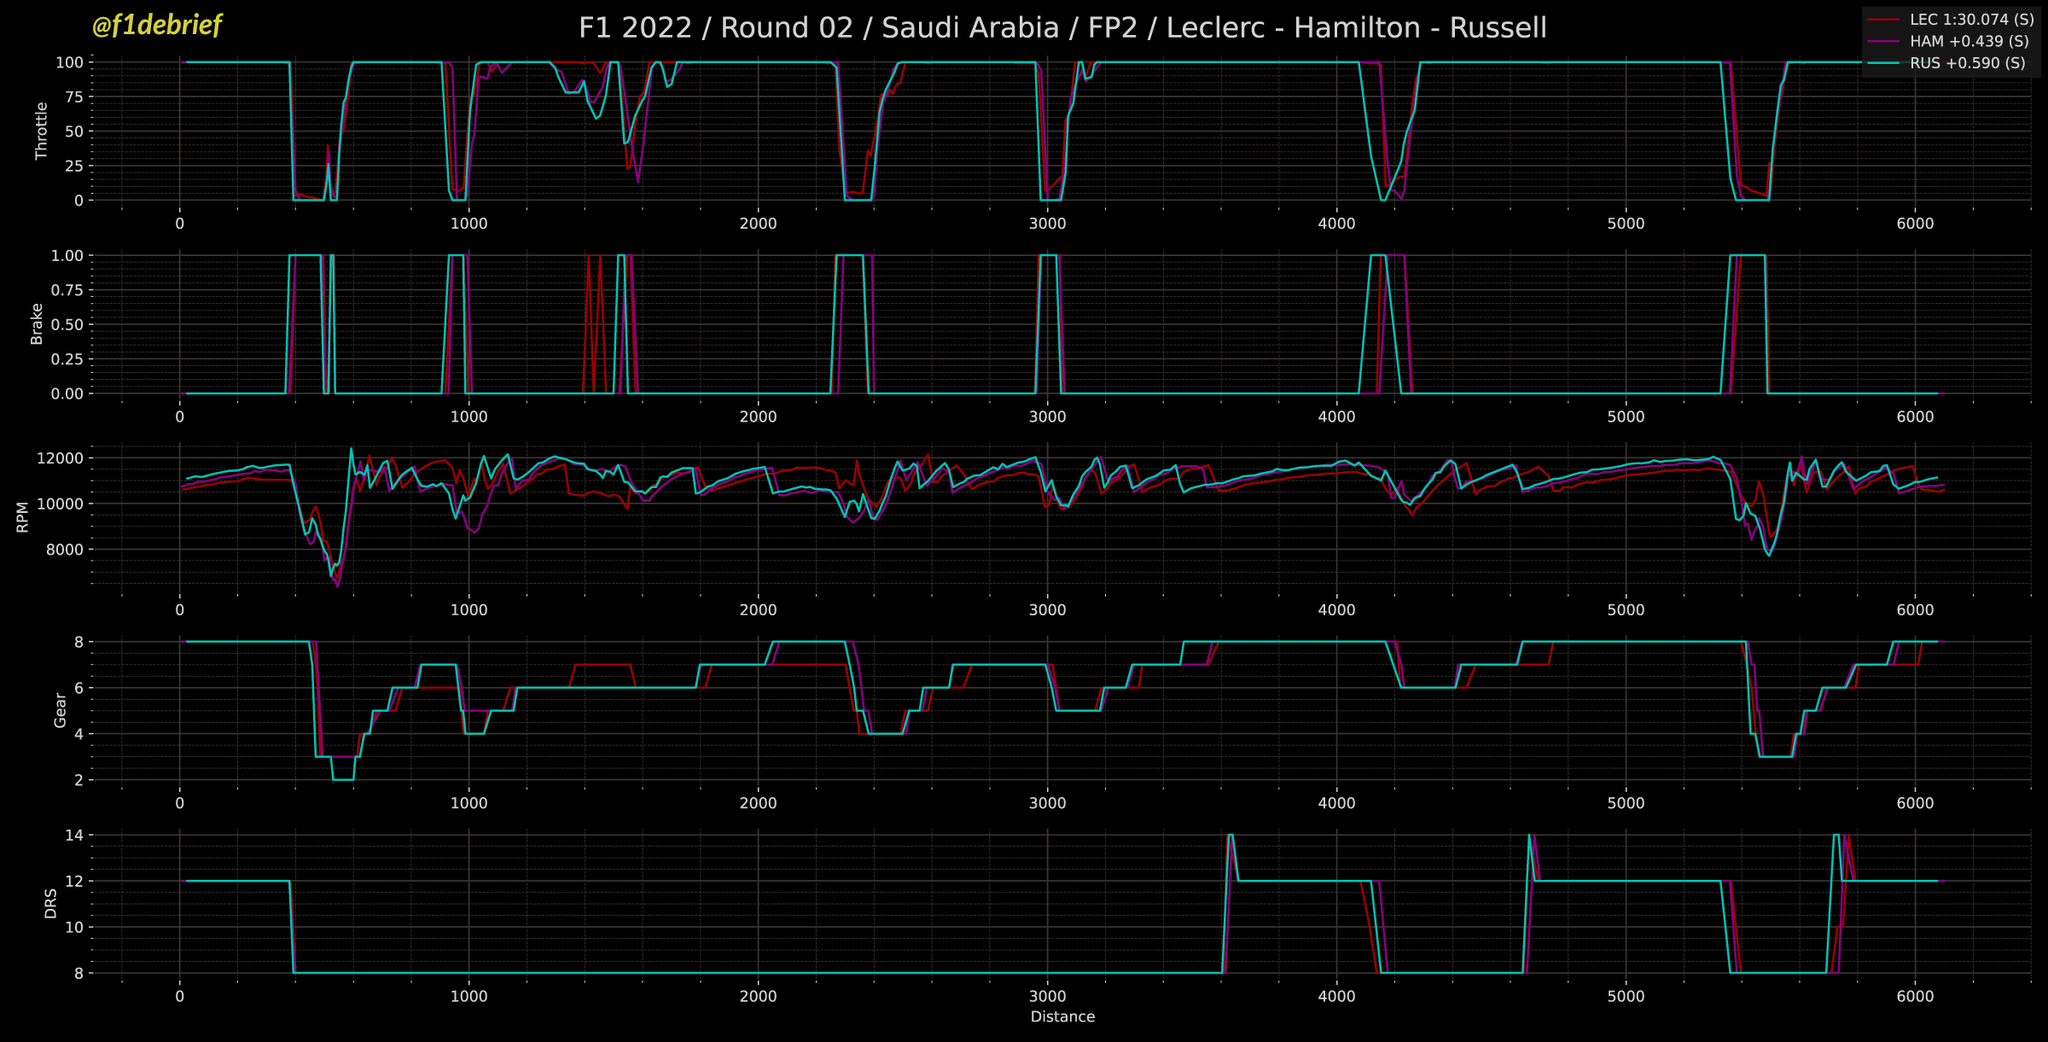The width and height of the screenshot is (2048, 1042).
Task: Select the DRS y-axis label
Action: (51, 904)
